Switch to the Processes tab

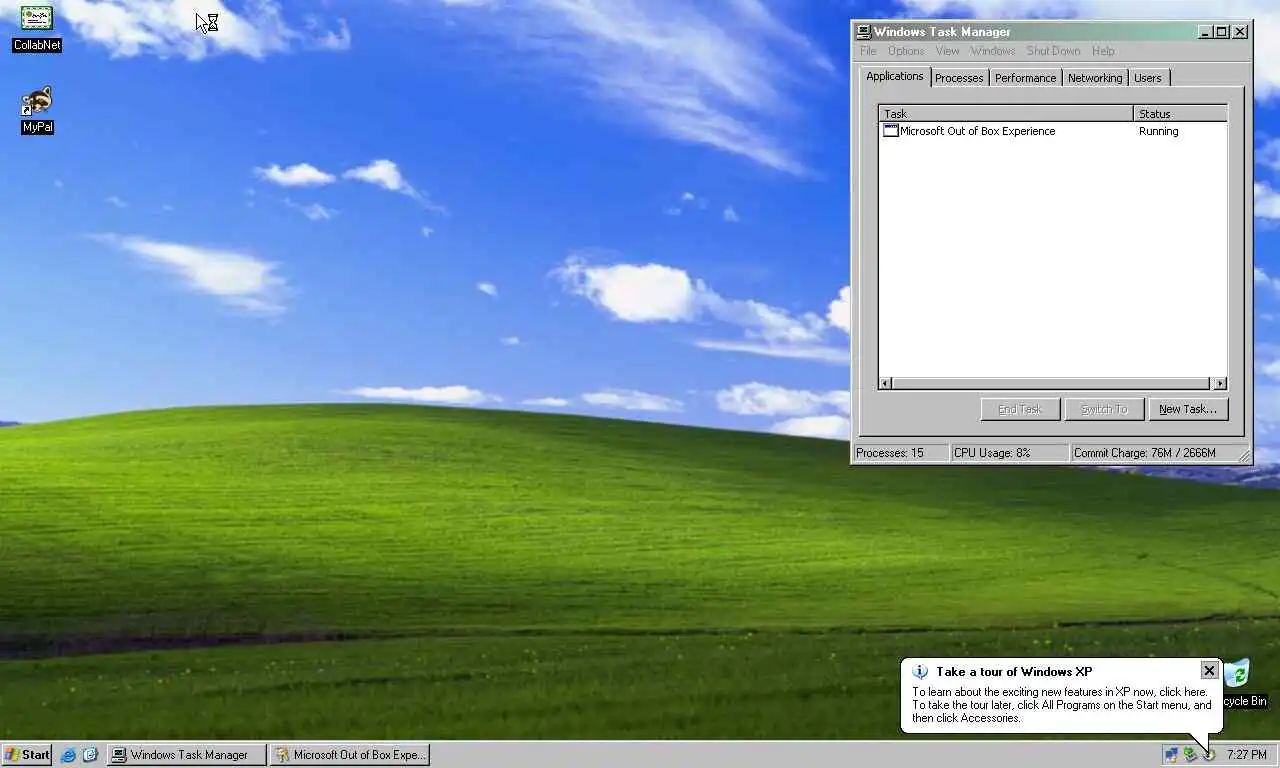(x=959, y=78)
